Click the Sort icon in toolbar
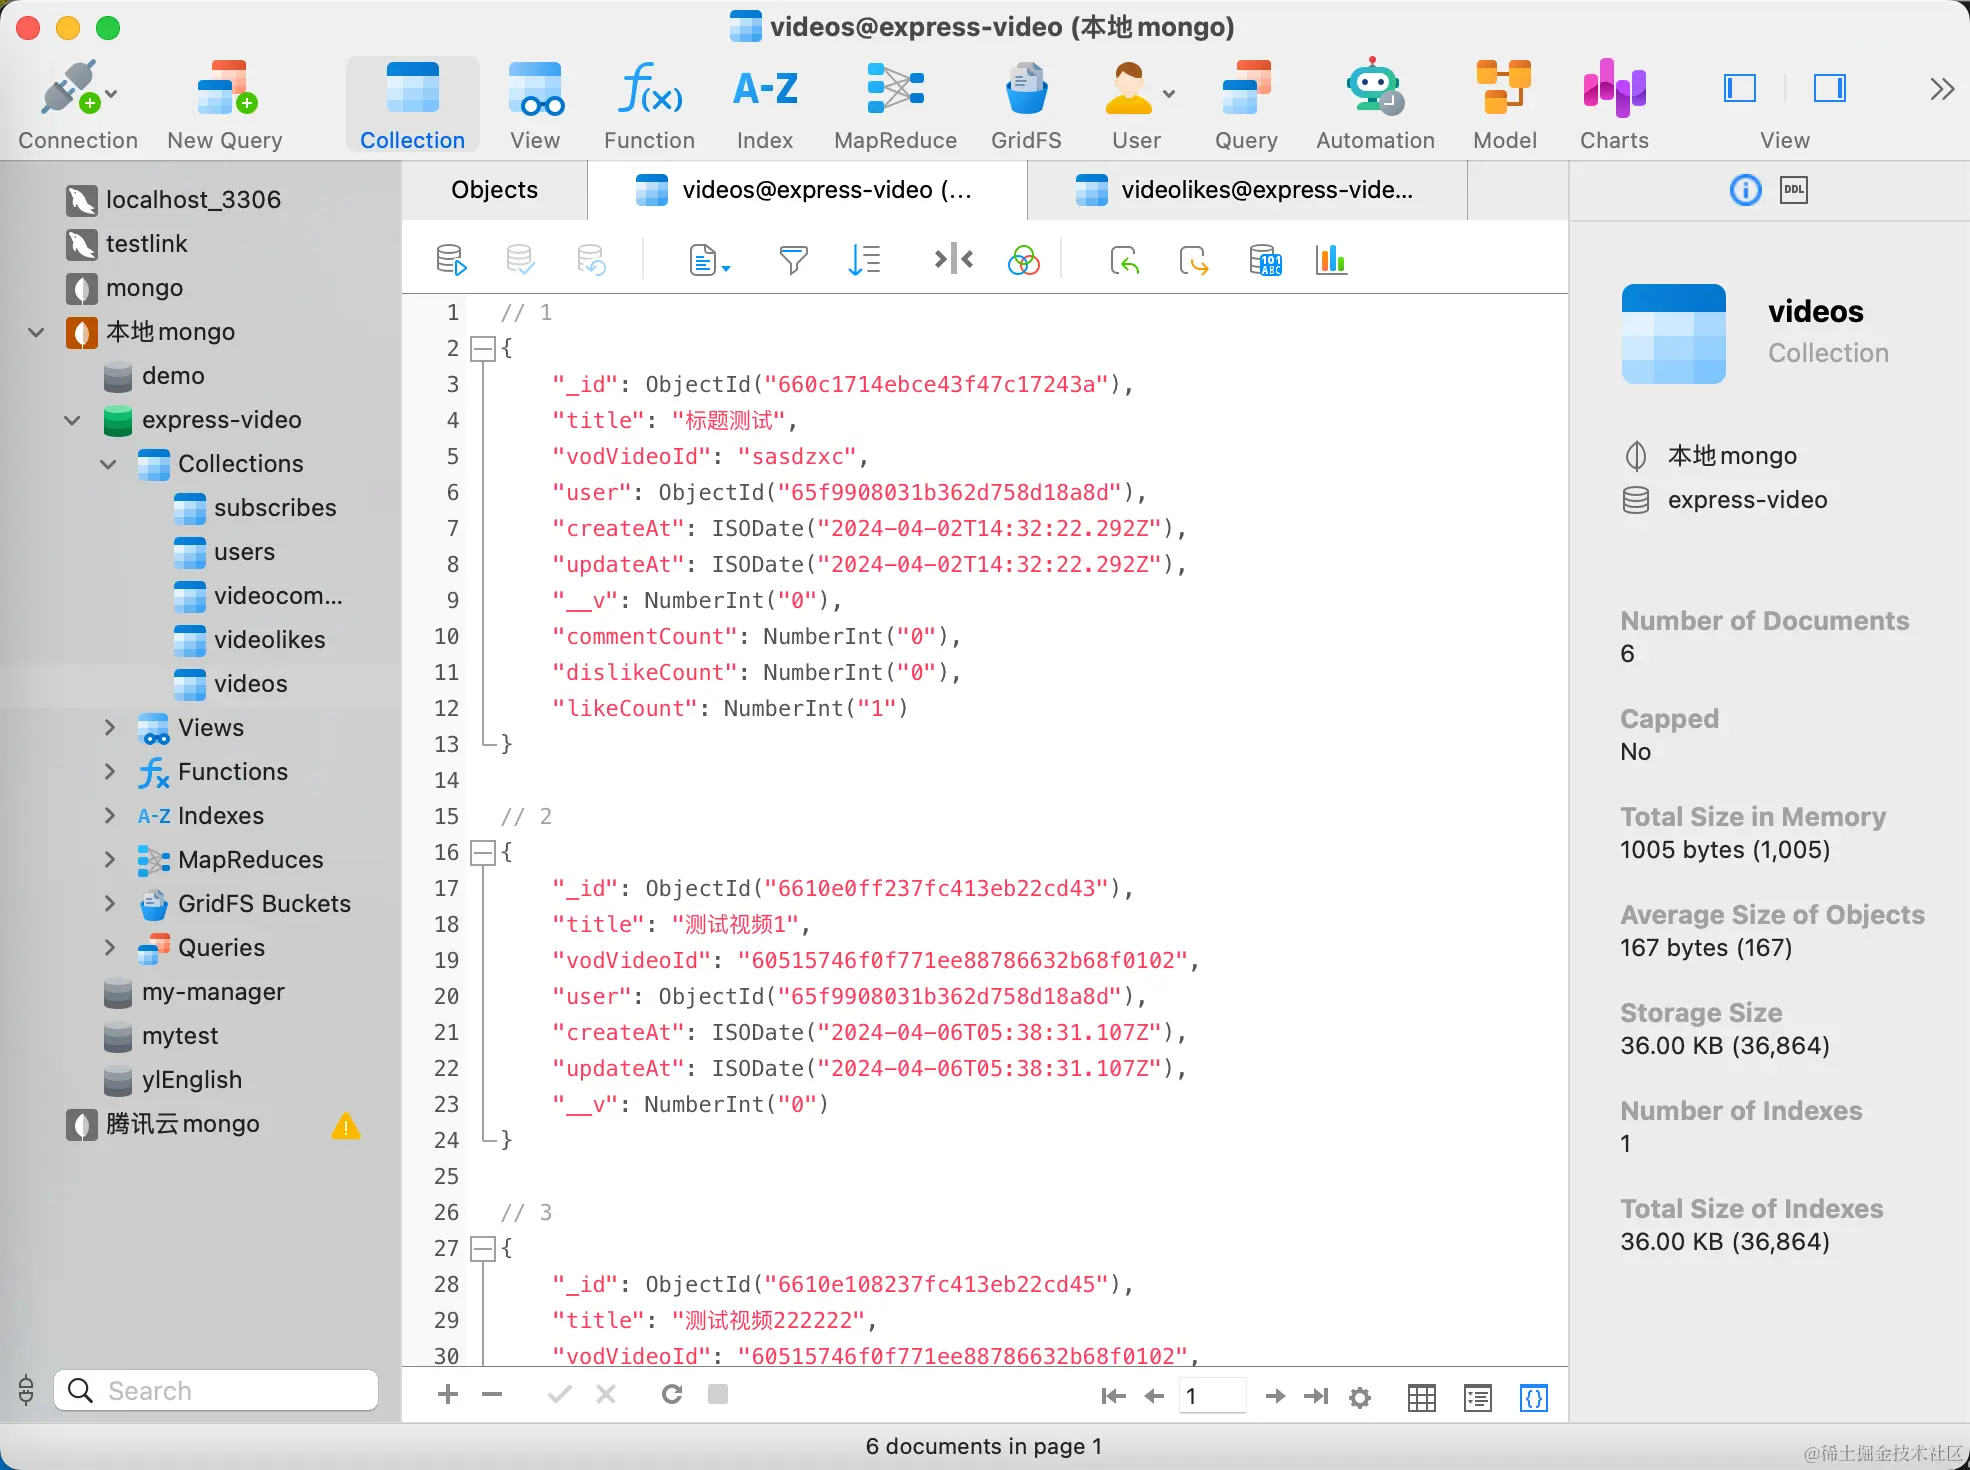Screen dimensions: 1970x1470 [864, 261]
